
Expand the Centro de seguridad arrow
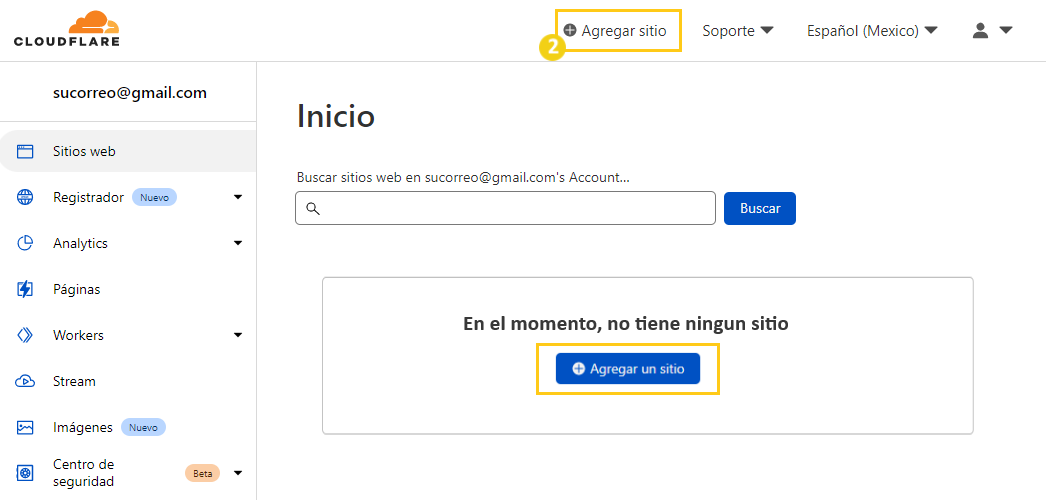238,473
